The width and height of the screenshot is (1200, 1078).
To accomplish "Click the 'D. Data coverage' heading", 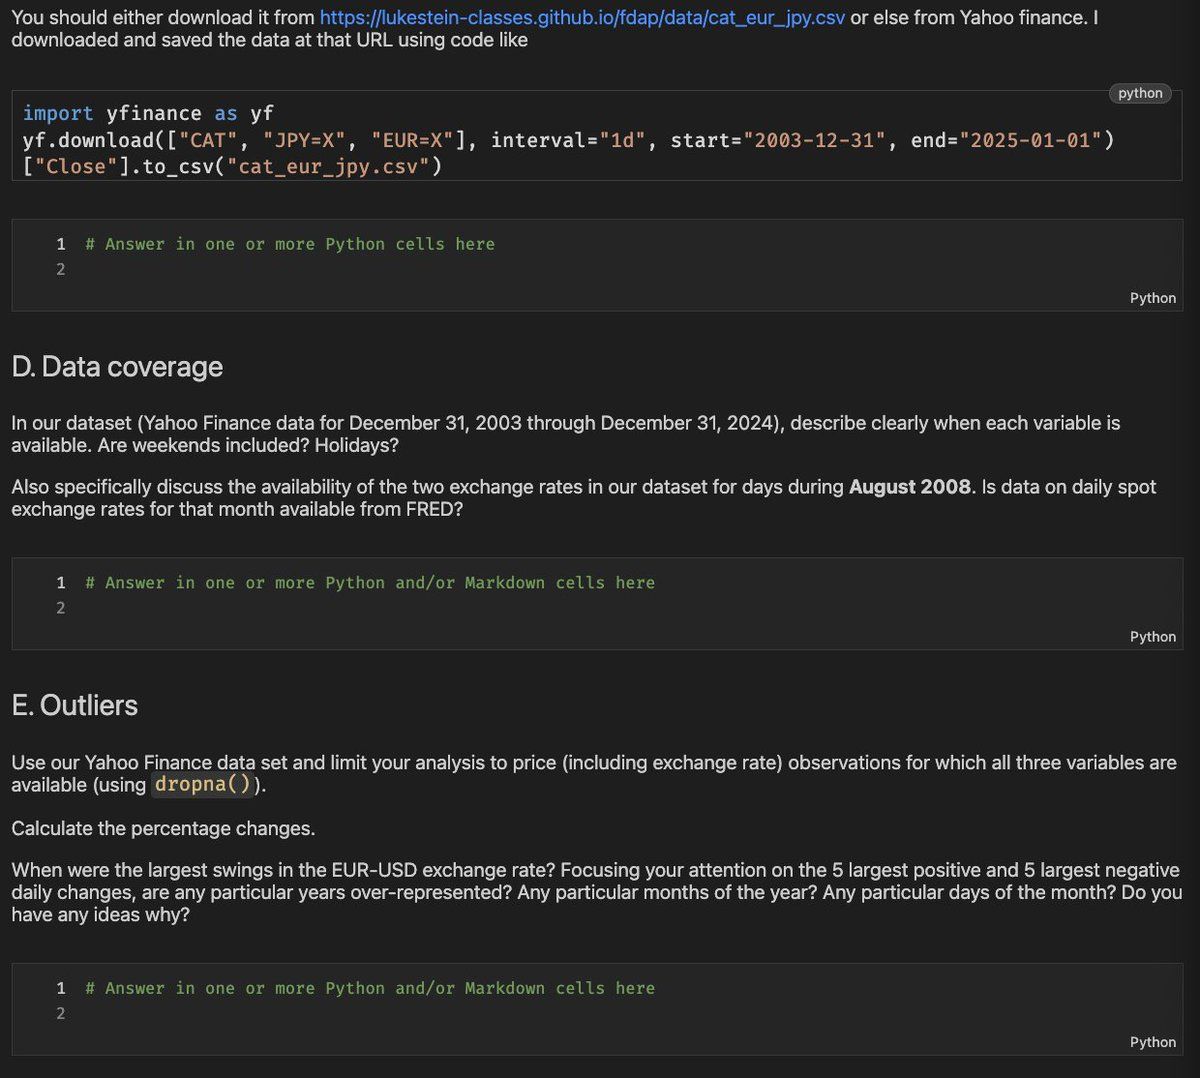I will click(117, 367).
